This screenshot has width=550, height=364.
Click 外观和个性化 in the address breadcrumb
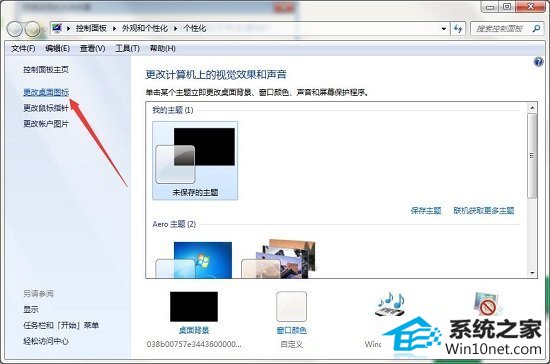click(x=145, y=28)
